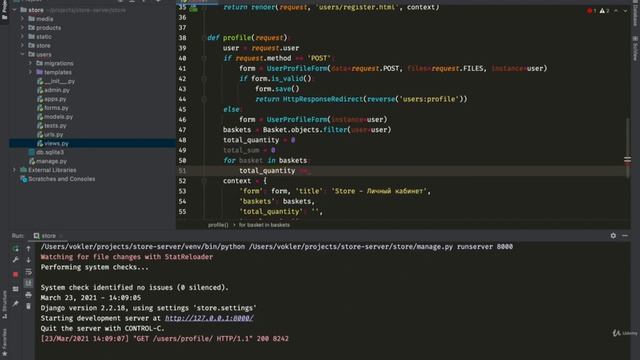Click the GET /users/profile/ log line

[164, 338]
